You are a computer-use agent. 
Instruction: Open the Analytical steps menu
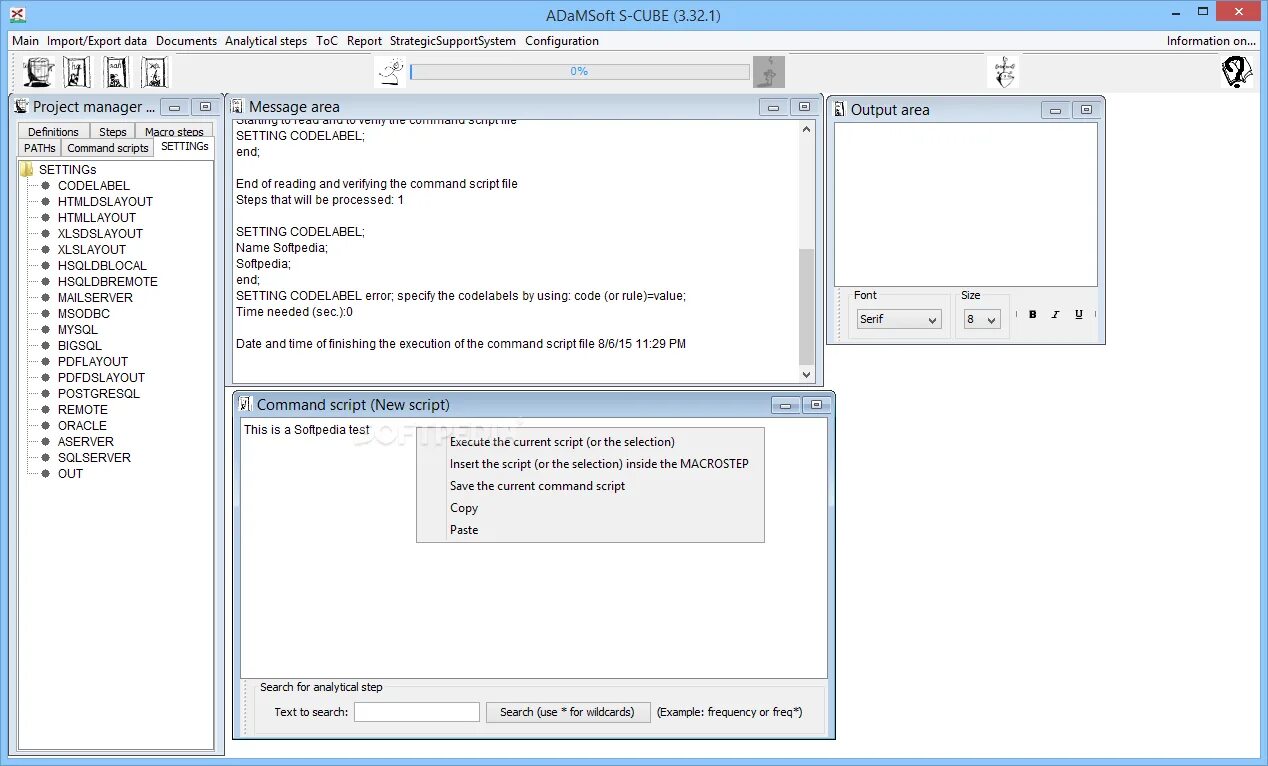tap(266, 41)
